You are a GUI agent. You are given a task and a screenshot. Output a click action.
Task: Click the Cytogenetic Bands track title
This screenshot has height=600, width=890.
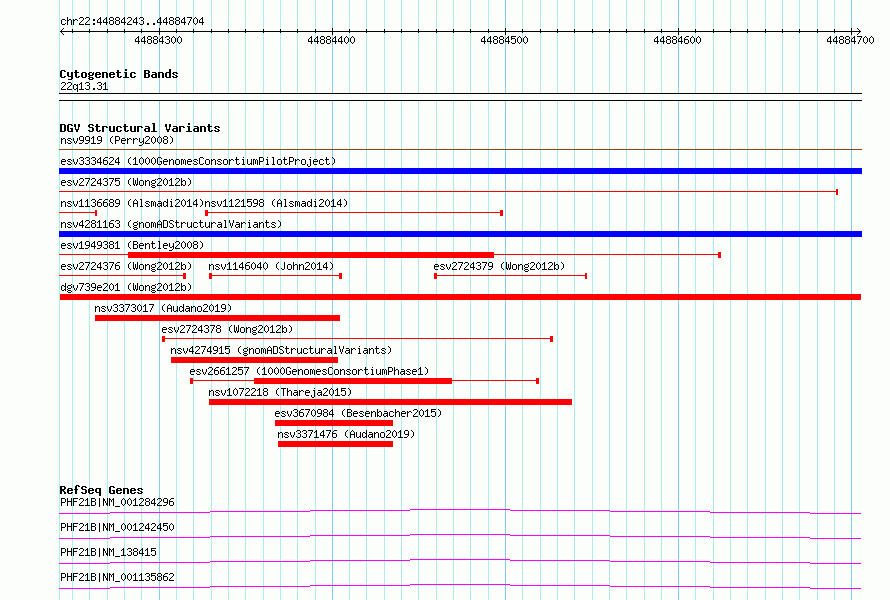click(x=119, y=74)
